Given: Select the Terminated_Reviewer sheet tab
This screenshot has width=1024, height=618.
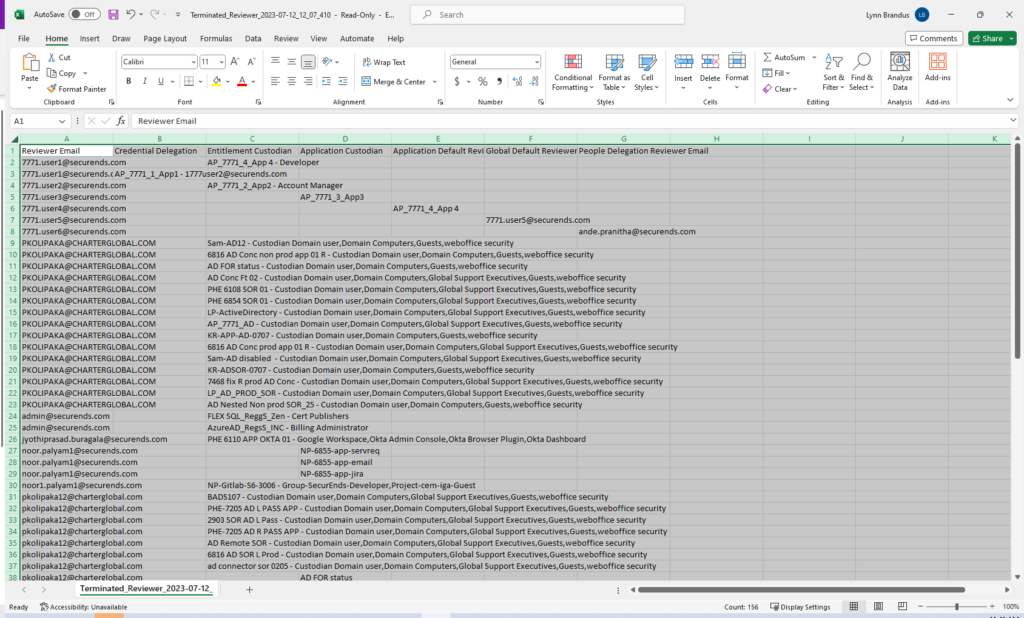Looking at the screenshot, I should [145, 589].
